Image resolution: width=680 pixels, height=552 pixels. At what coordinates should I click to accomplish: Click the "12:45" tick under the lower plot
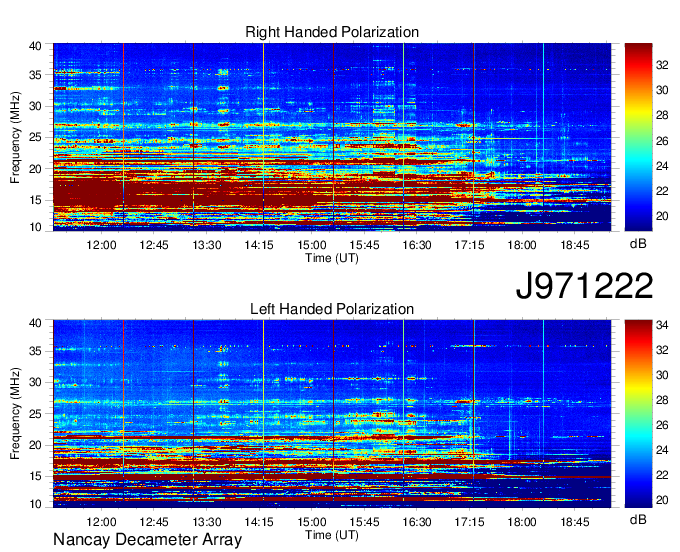[154, 522]
